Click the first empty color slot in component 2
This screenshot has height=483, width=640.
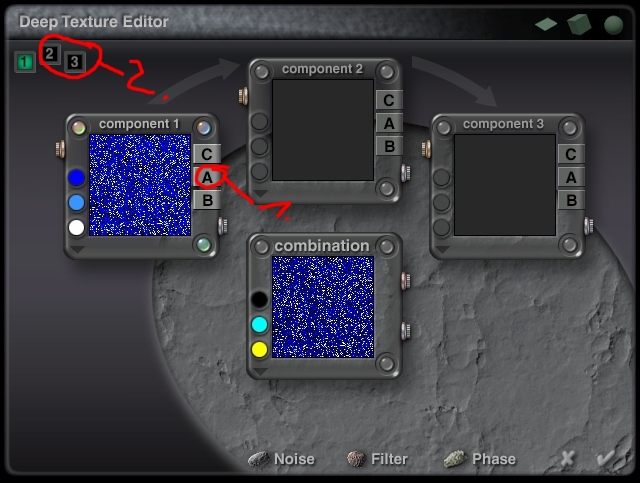[x=259, y=122]
